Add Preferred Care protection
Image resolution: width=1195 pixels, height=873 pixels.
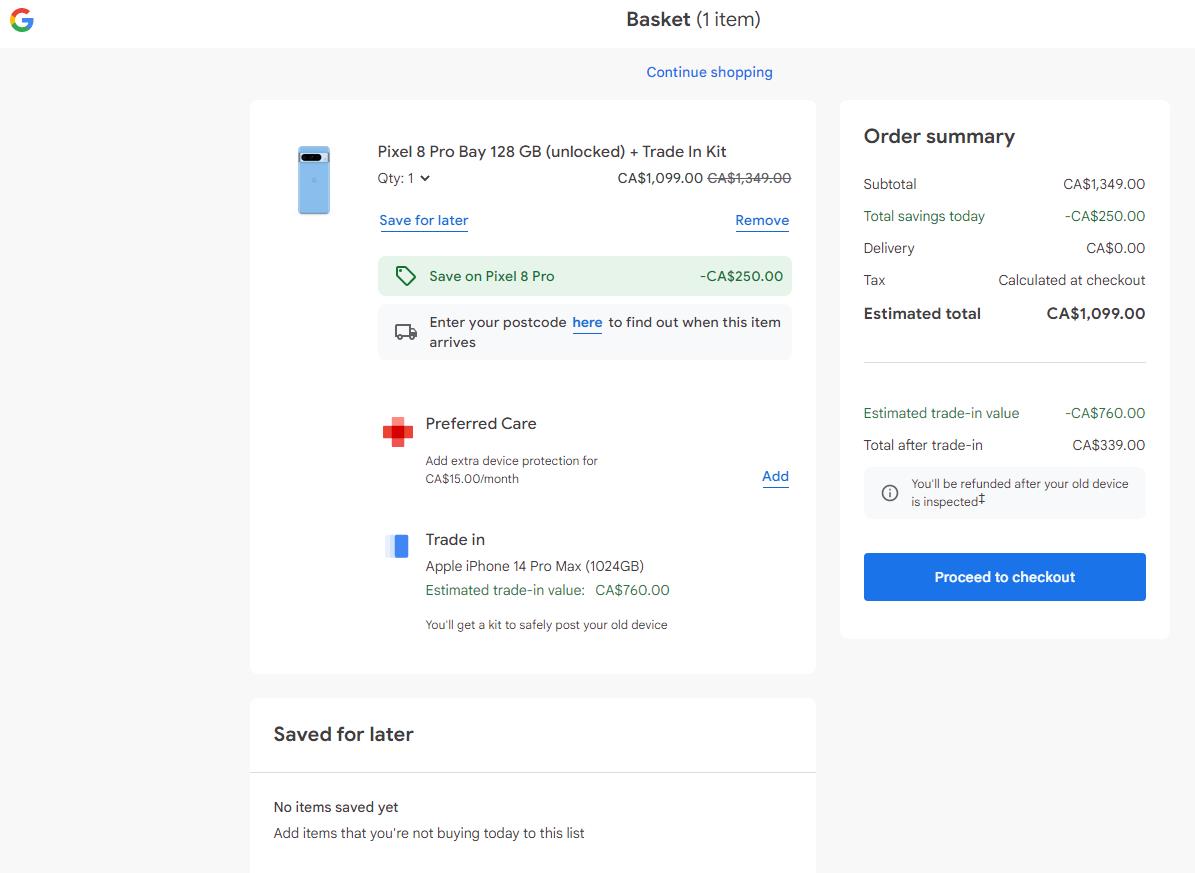pos(775,477)
